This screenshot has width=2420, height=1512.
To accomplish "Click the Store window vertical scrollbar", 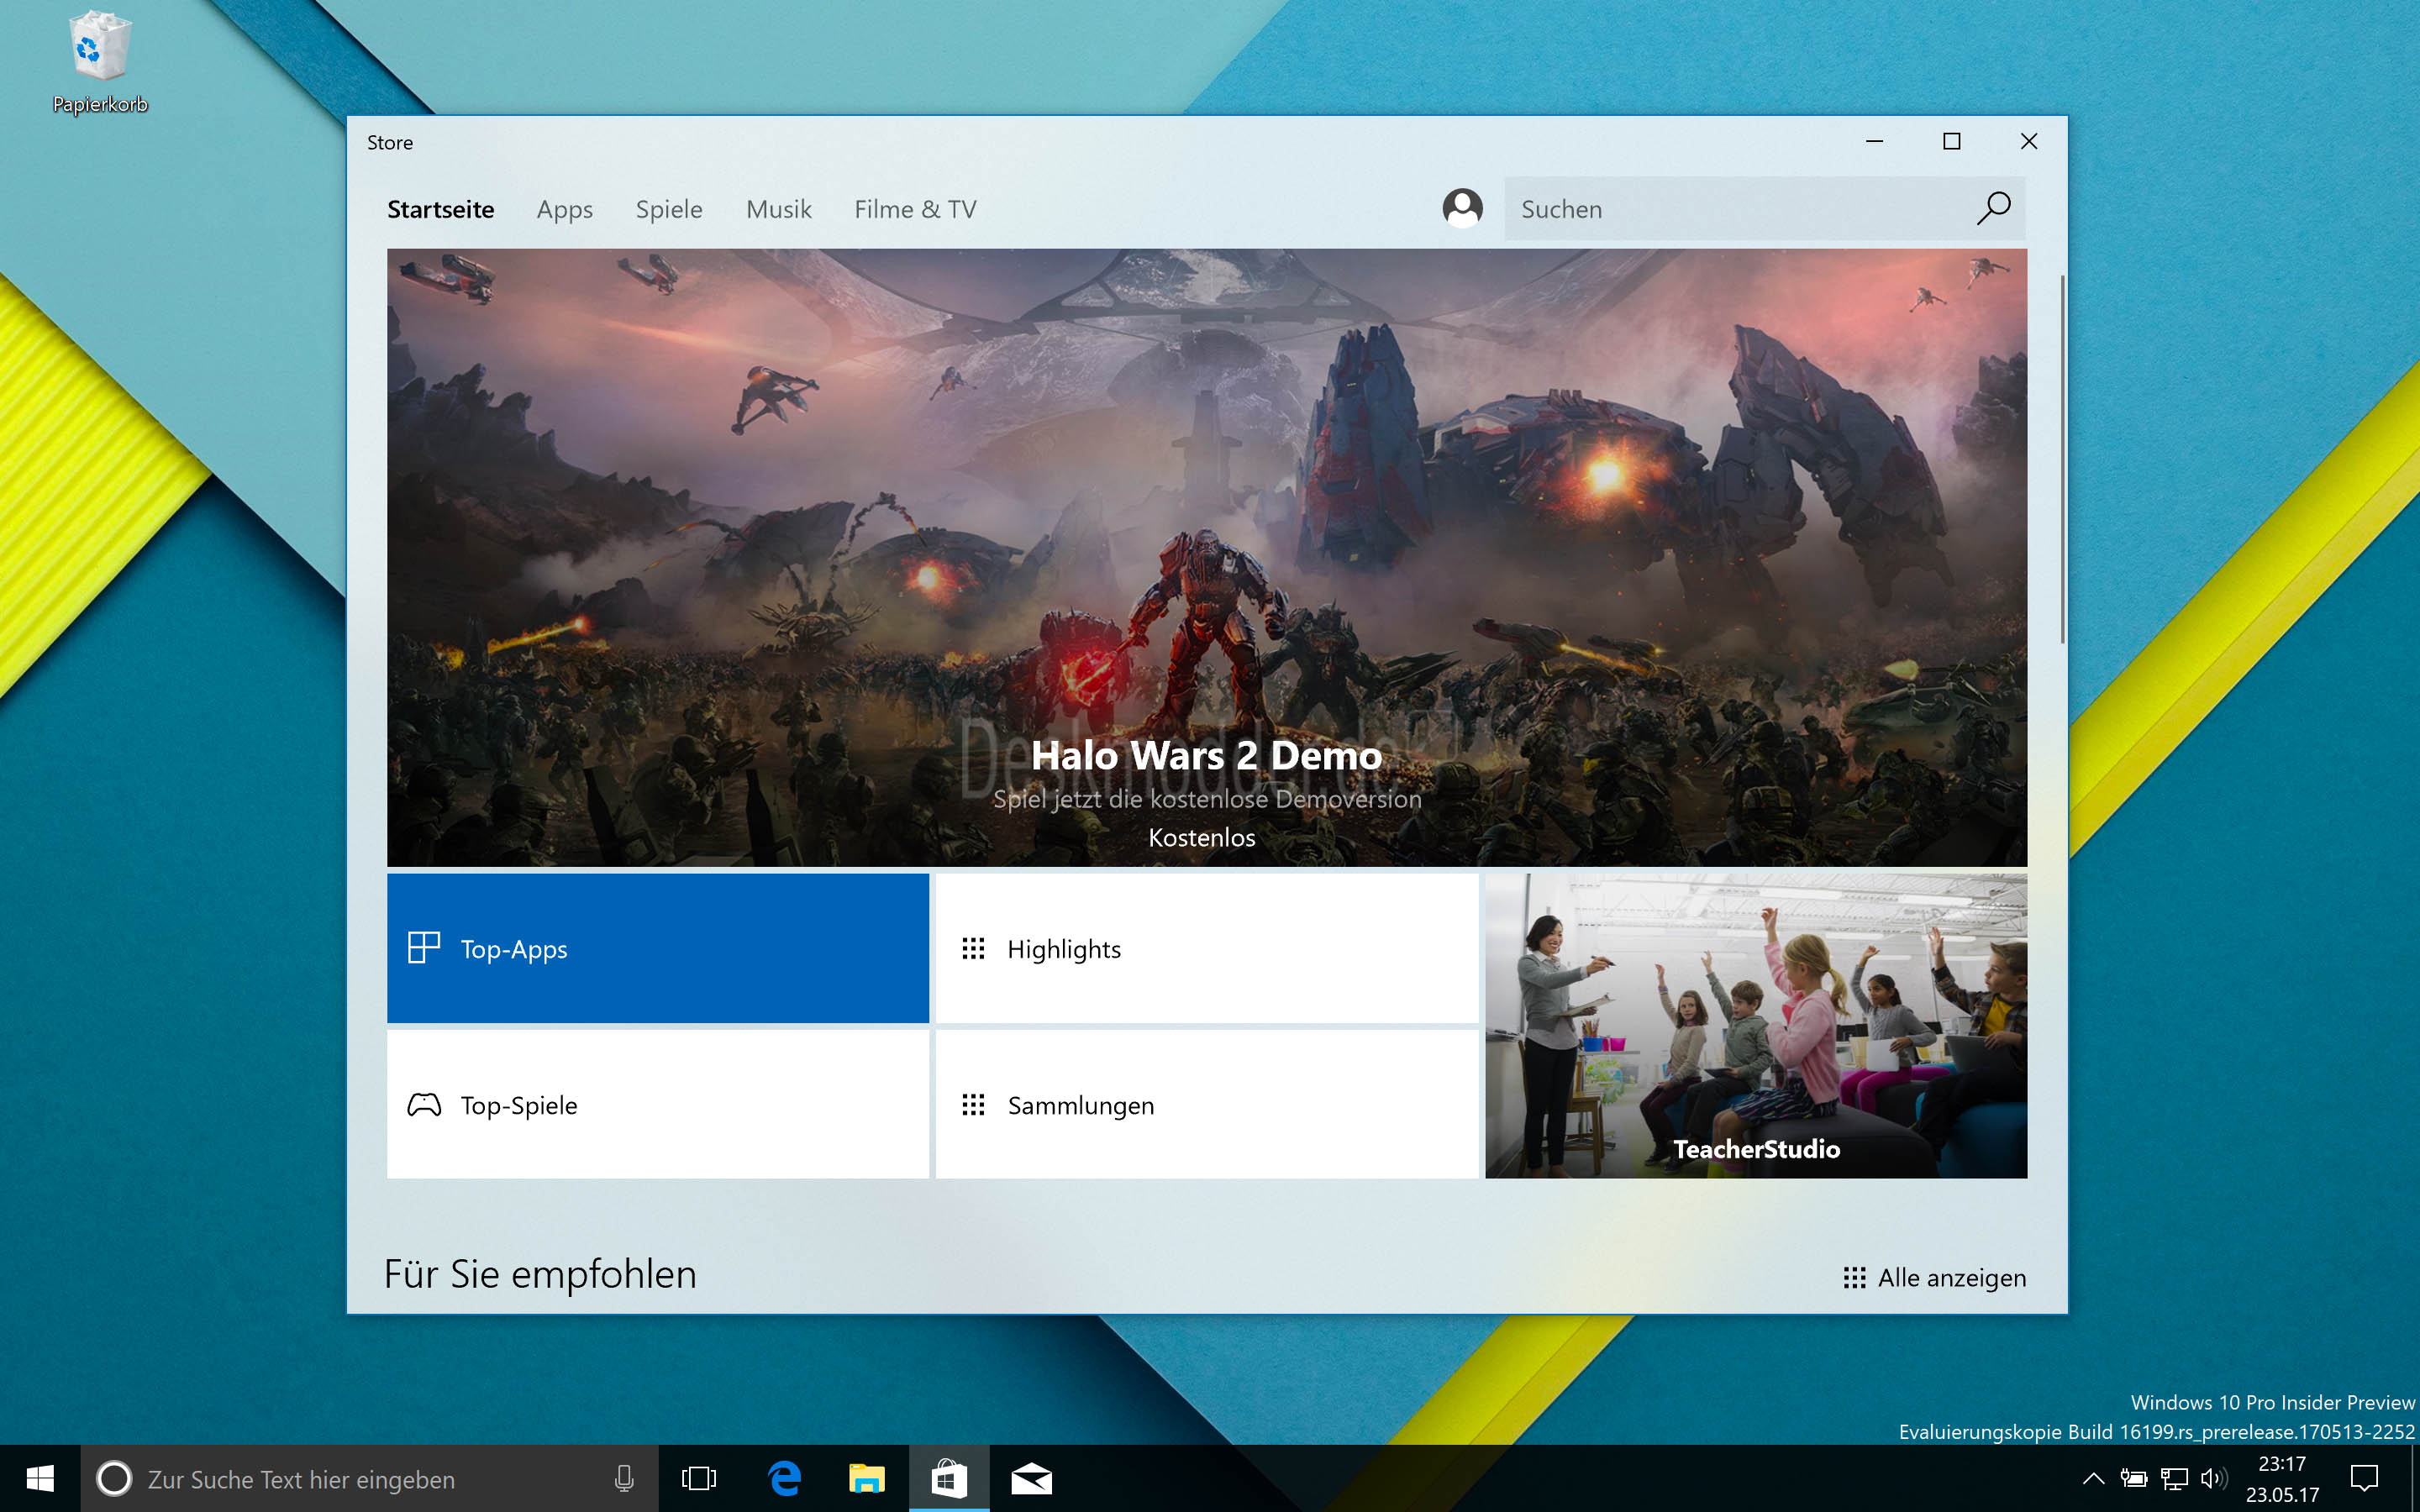I will click(2062, 459).
